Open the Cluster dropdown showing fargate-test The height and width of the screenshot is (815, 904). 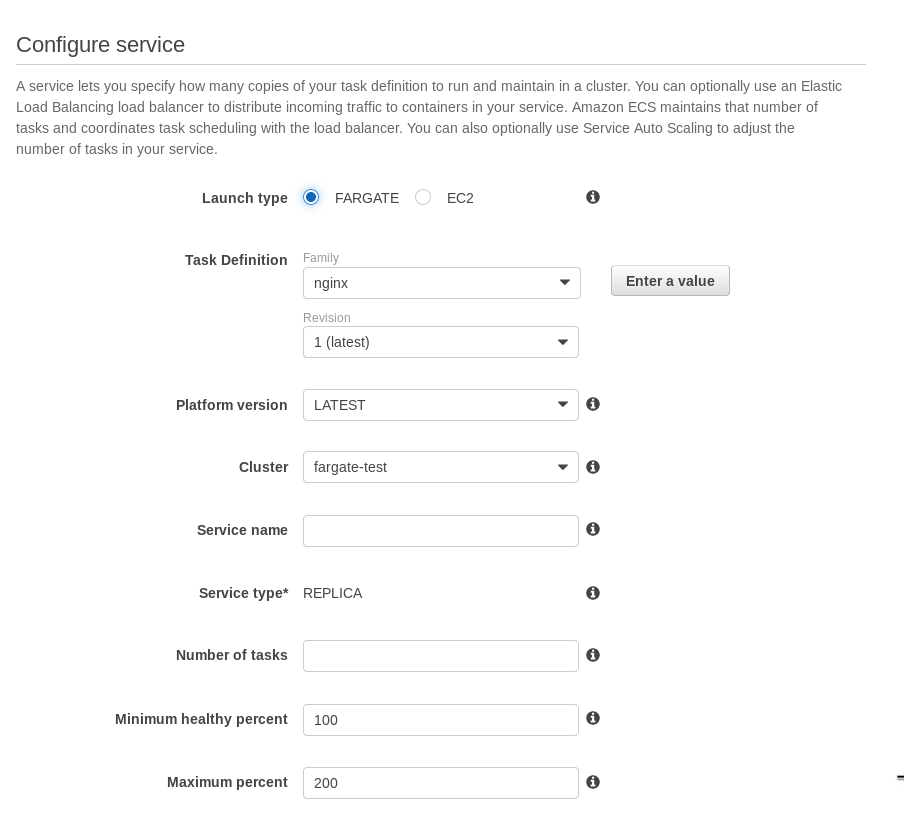click(x=440, y=467)
